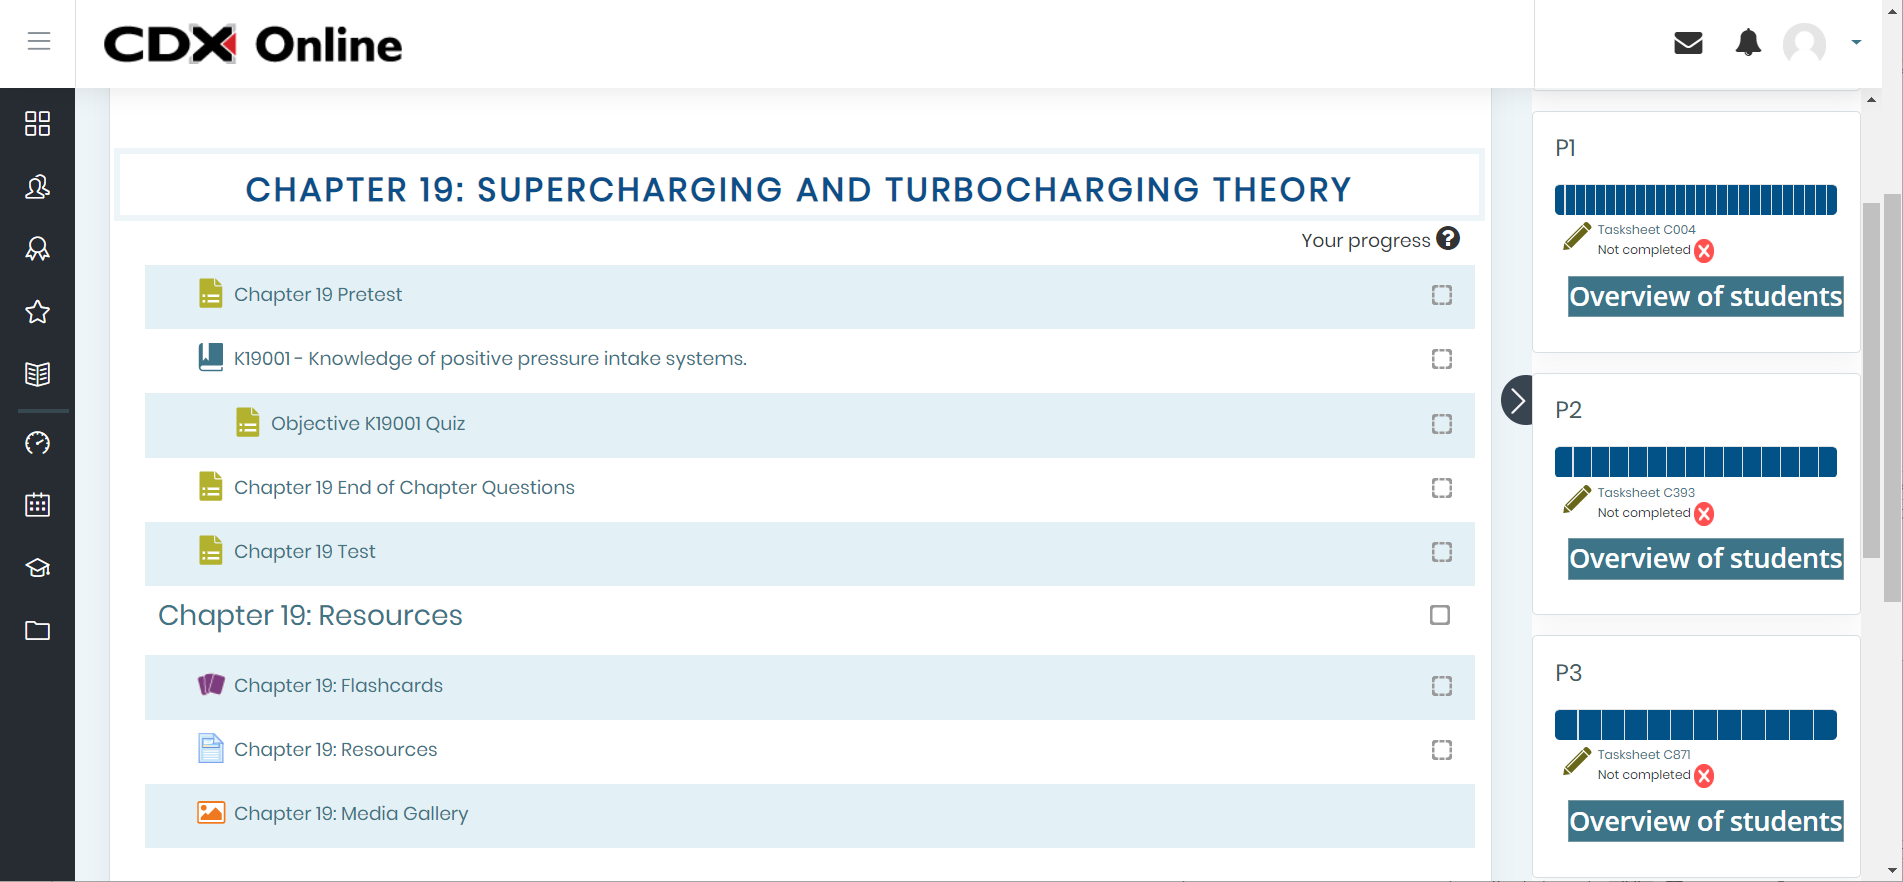
Task: Open the hamburger menu in the header
Action: pyautogui.click(x=38, y=41)
